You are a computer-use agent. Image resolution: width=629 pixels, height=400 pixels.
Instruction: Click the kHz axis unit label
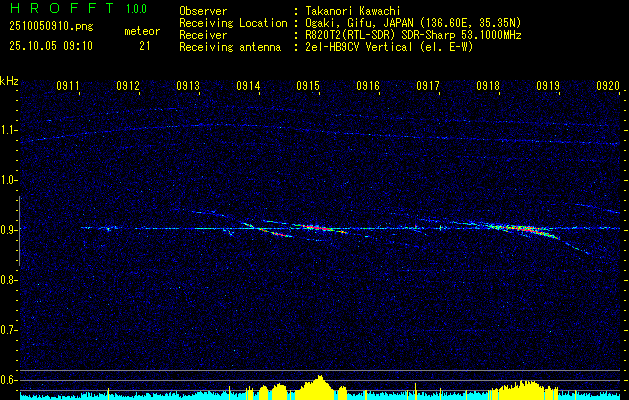(9, 81)
